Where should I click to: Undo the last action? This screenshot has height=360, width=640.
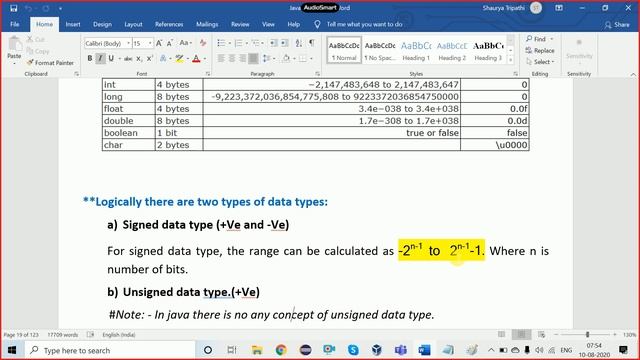[28, 8]
